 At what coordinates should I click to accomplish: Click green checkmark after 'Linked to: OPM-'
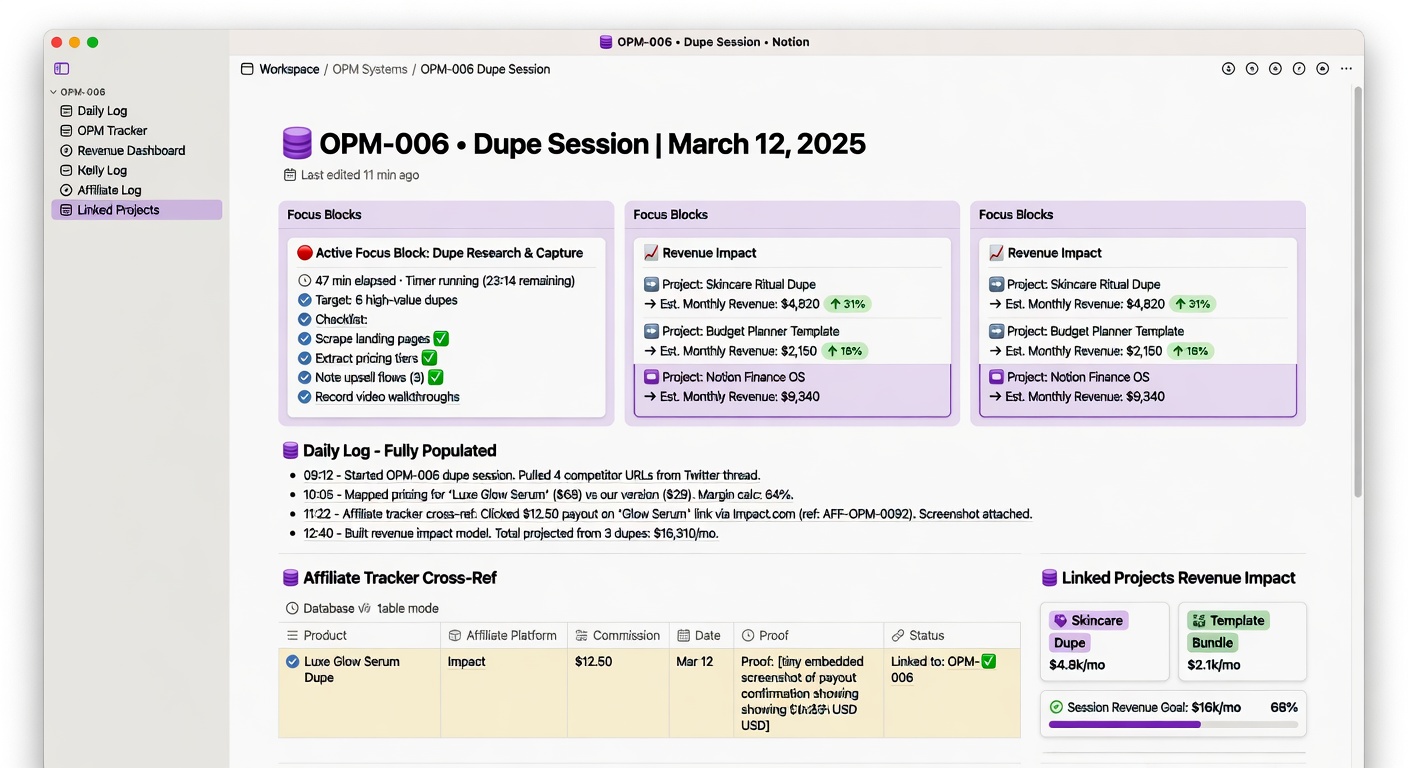[x=988, y=661]
